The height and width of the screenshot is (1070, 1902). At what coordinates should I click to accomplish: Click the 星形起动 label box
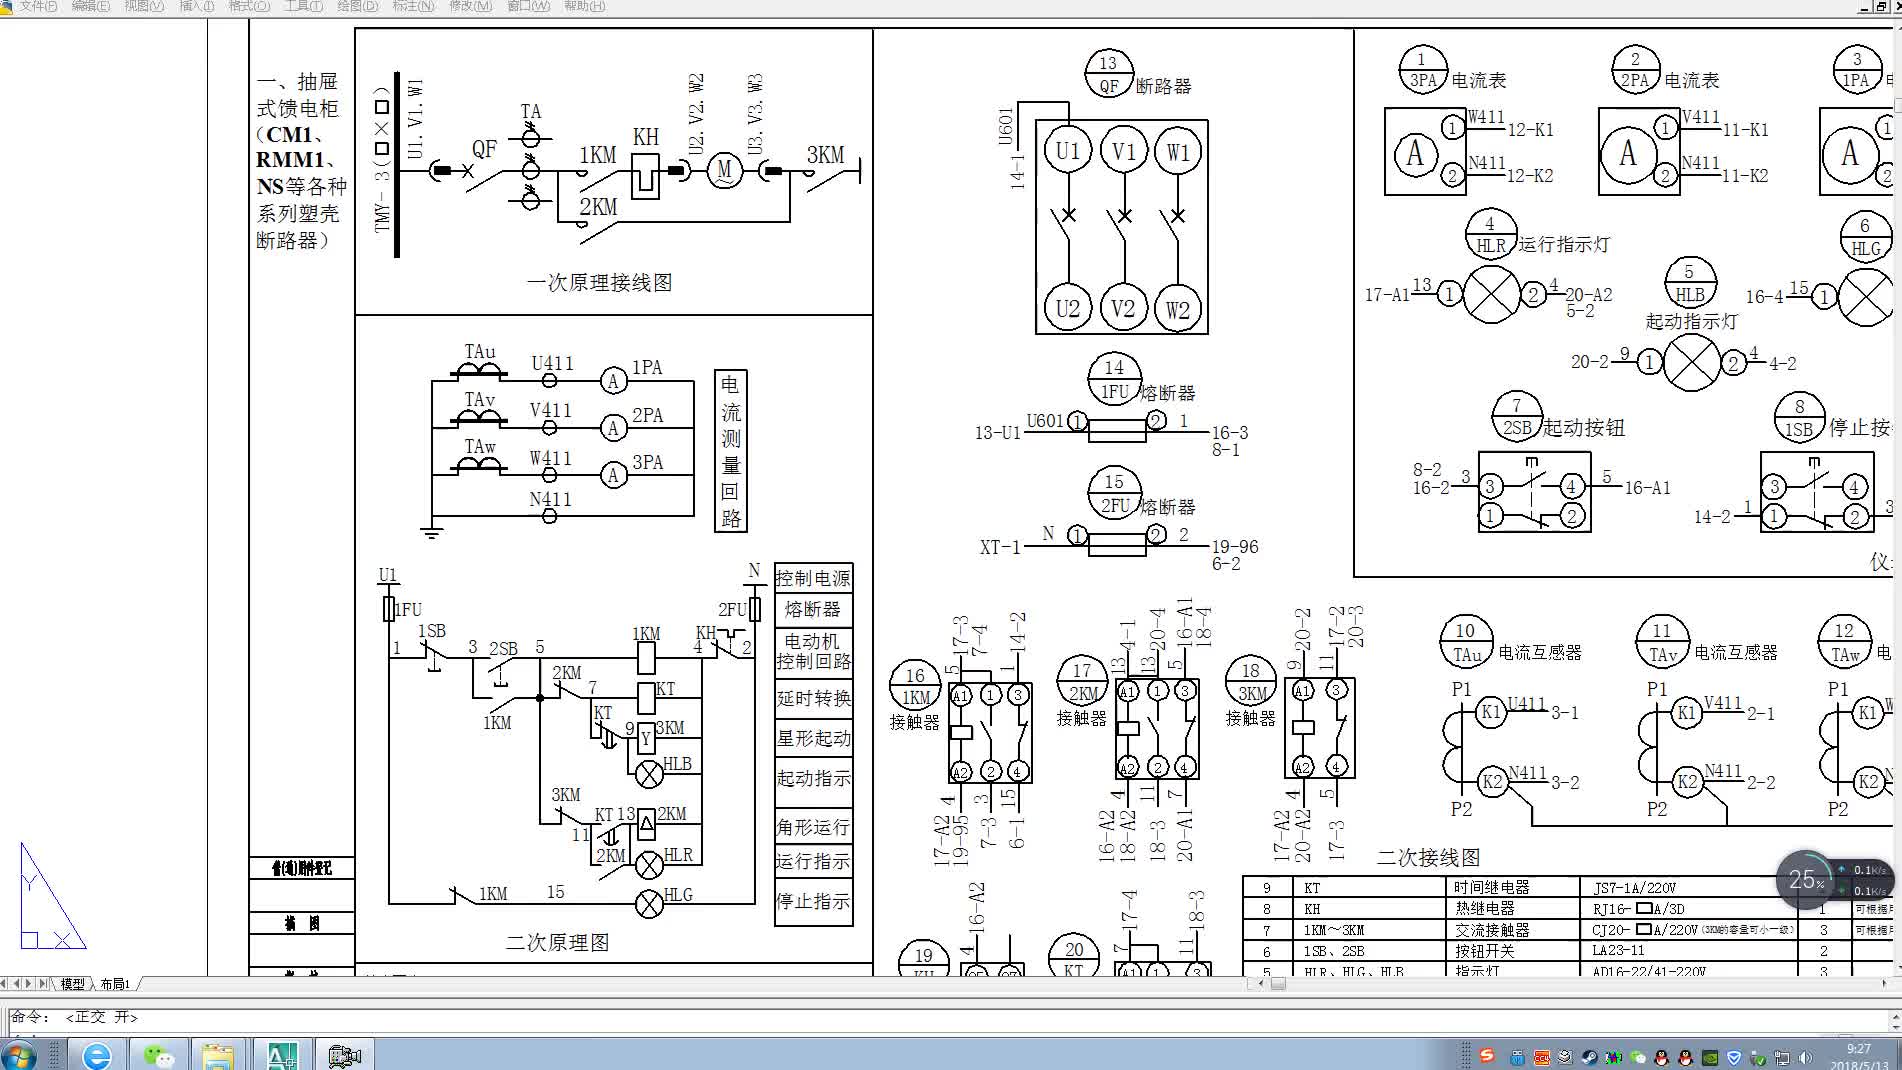click(x=813, y=738)
